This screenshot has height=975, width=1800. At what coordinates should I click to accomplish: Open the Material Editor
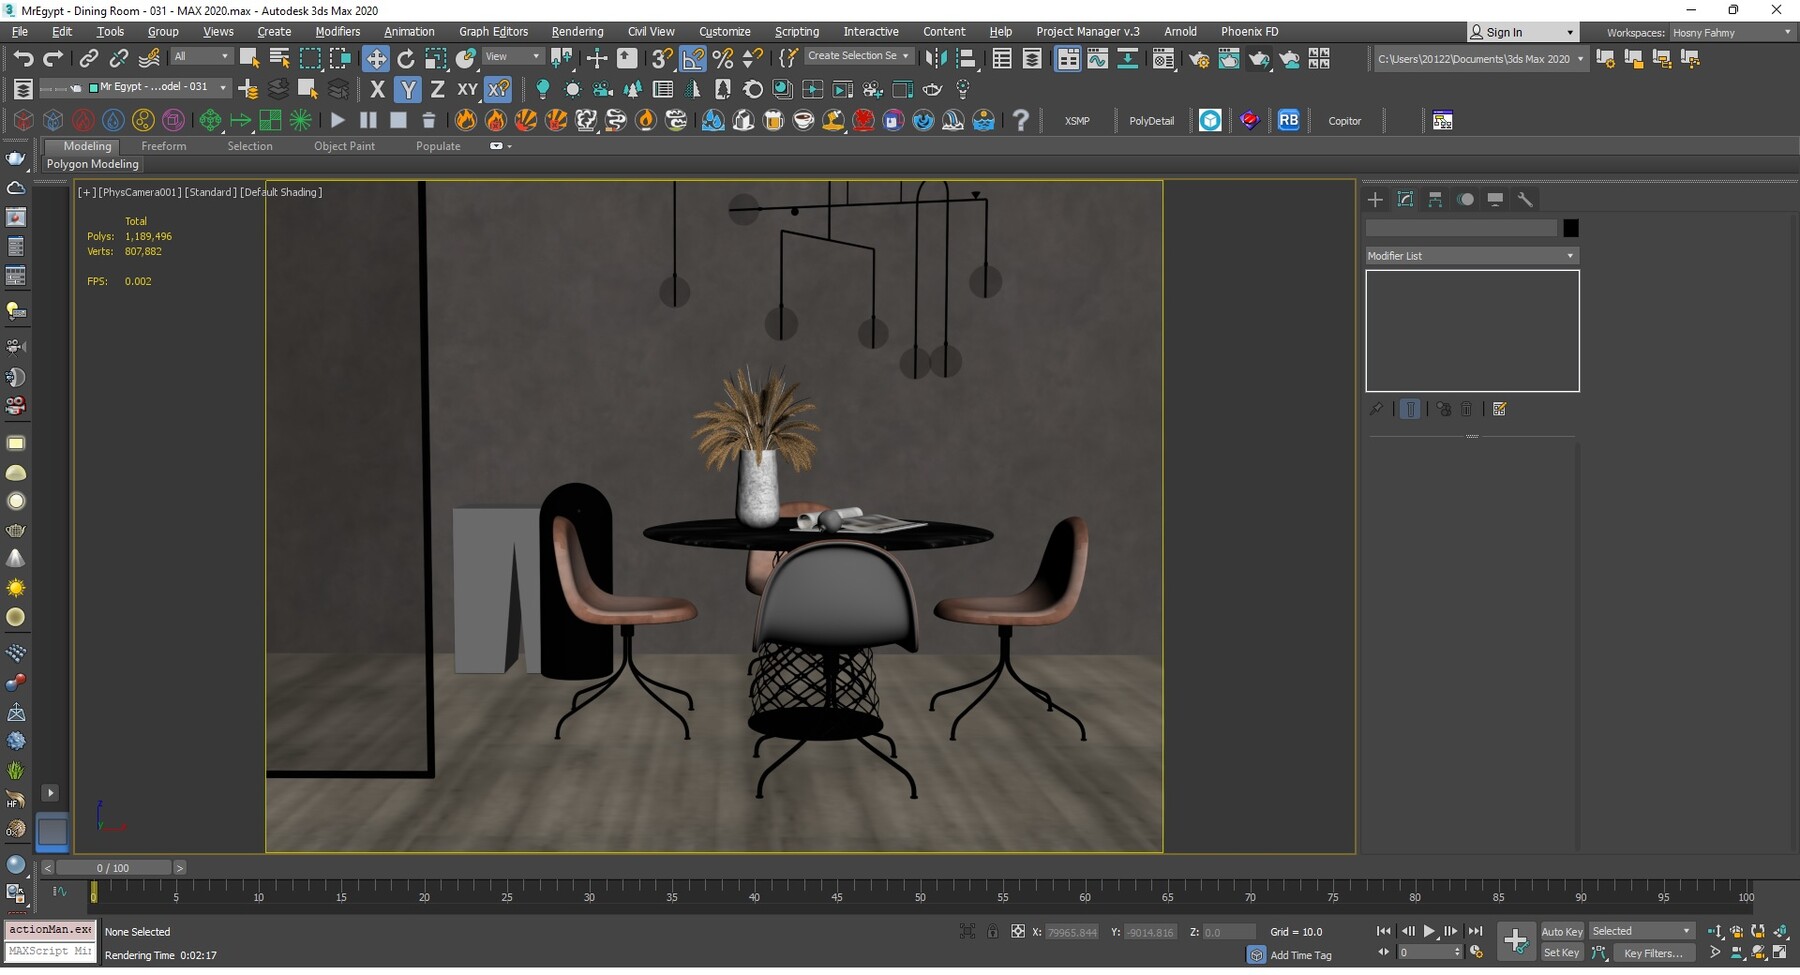(1163, 58)
